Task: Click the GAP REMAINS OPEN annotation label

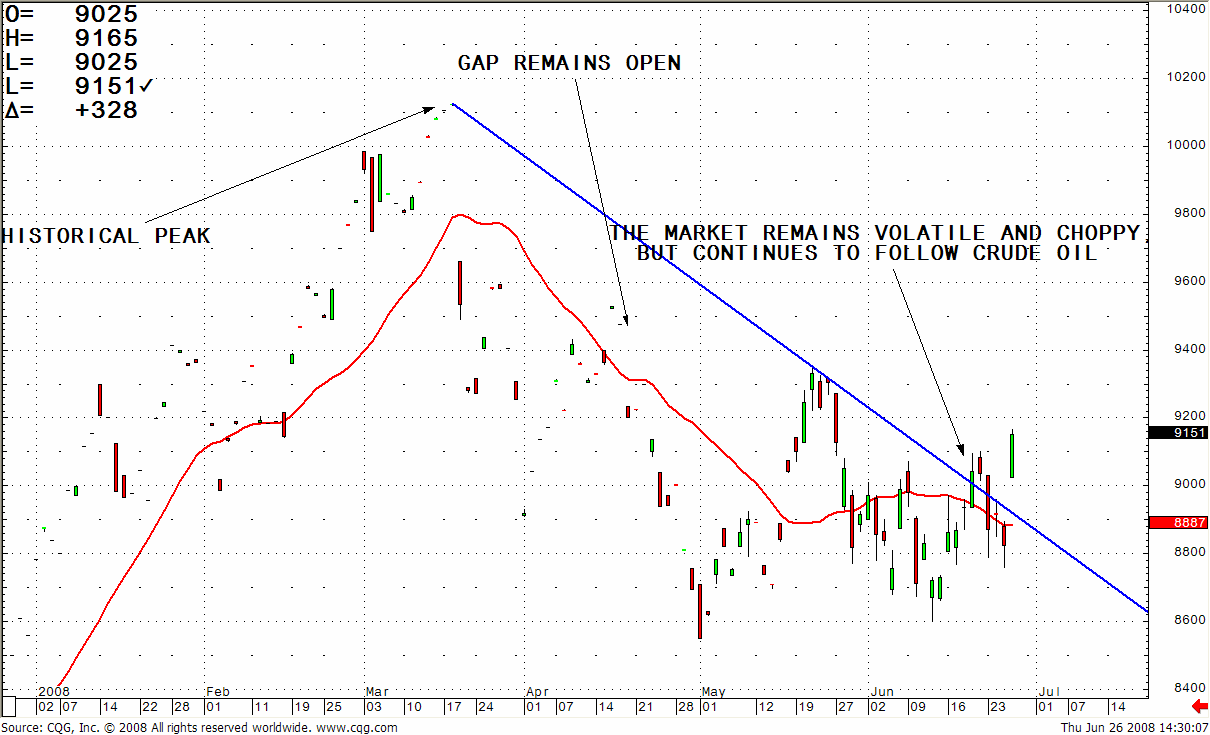Action: [x=569, y=63]
